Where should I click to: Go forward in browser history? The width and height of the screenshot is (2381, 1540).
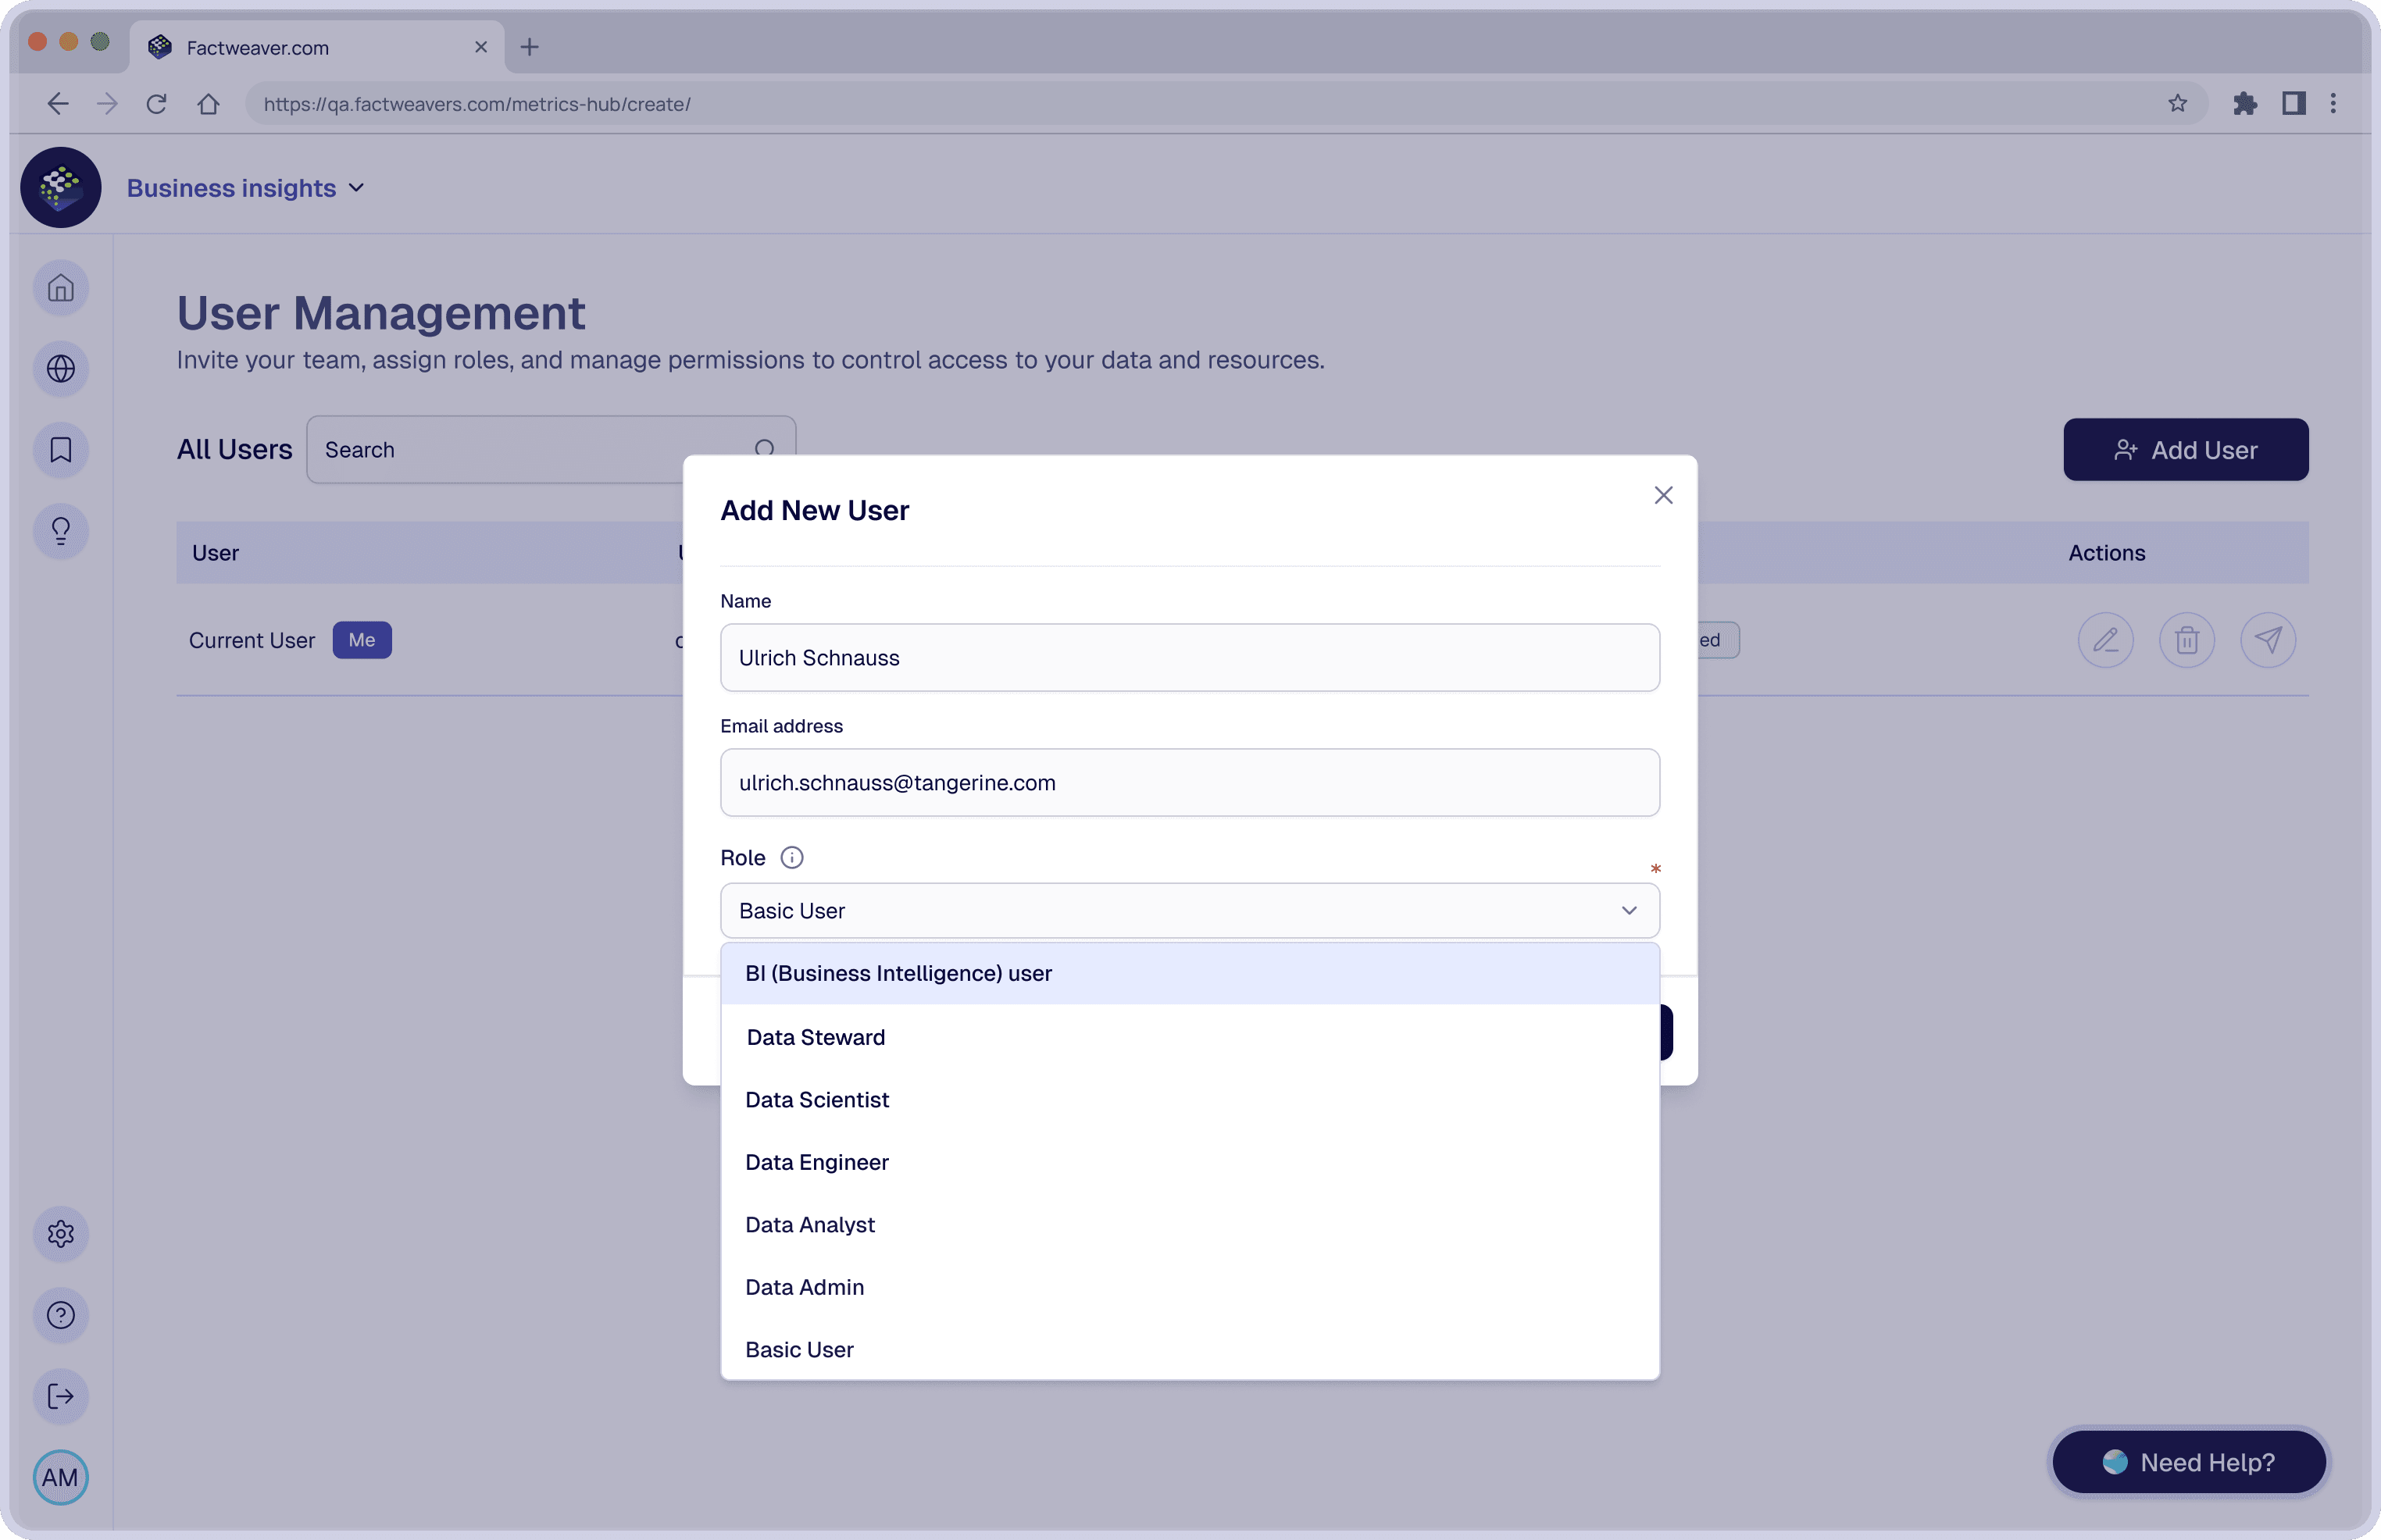(x=107, y=104)
